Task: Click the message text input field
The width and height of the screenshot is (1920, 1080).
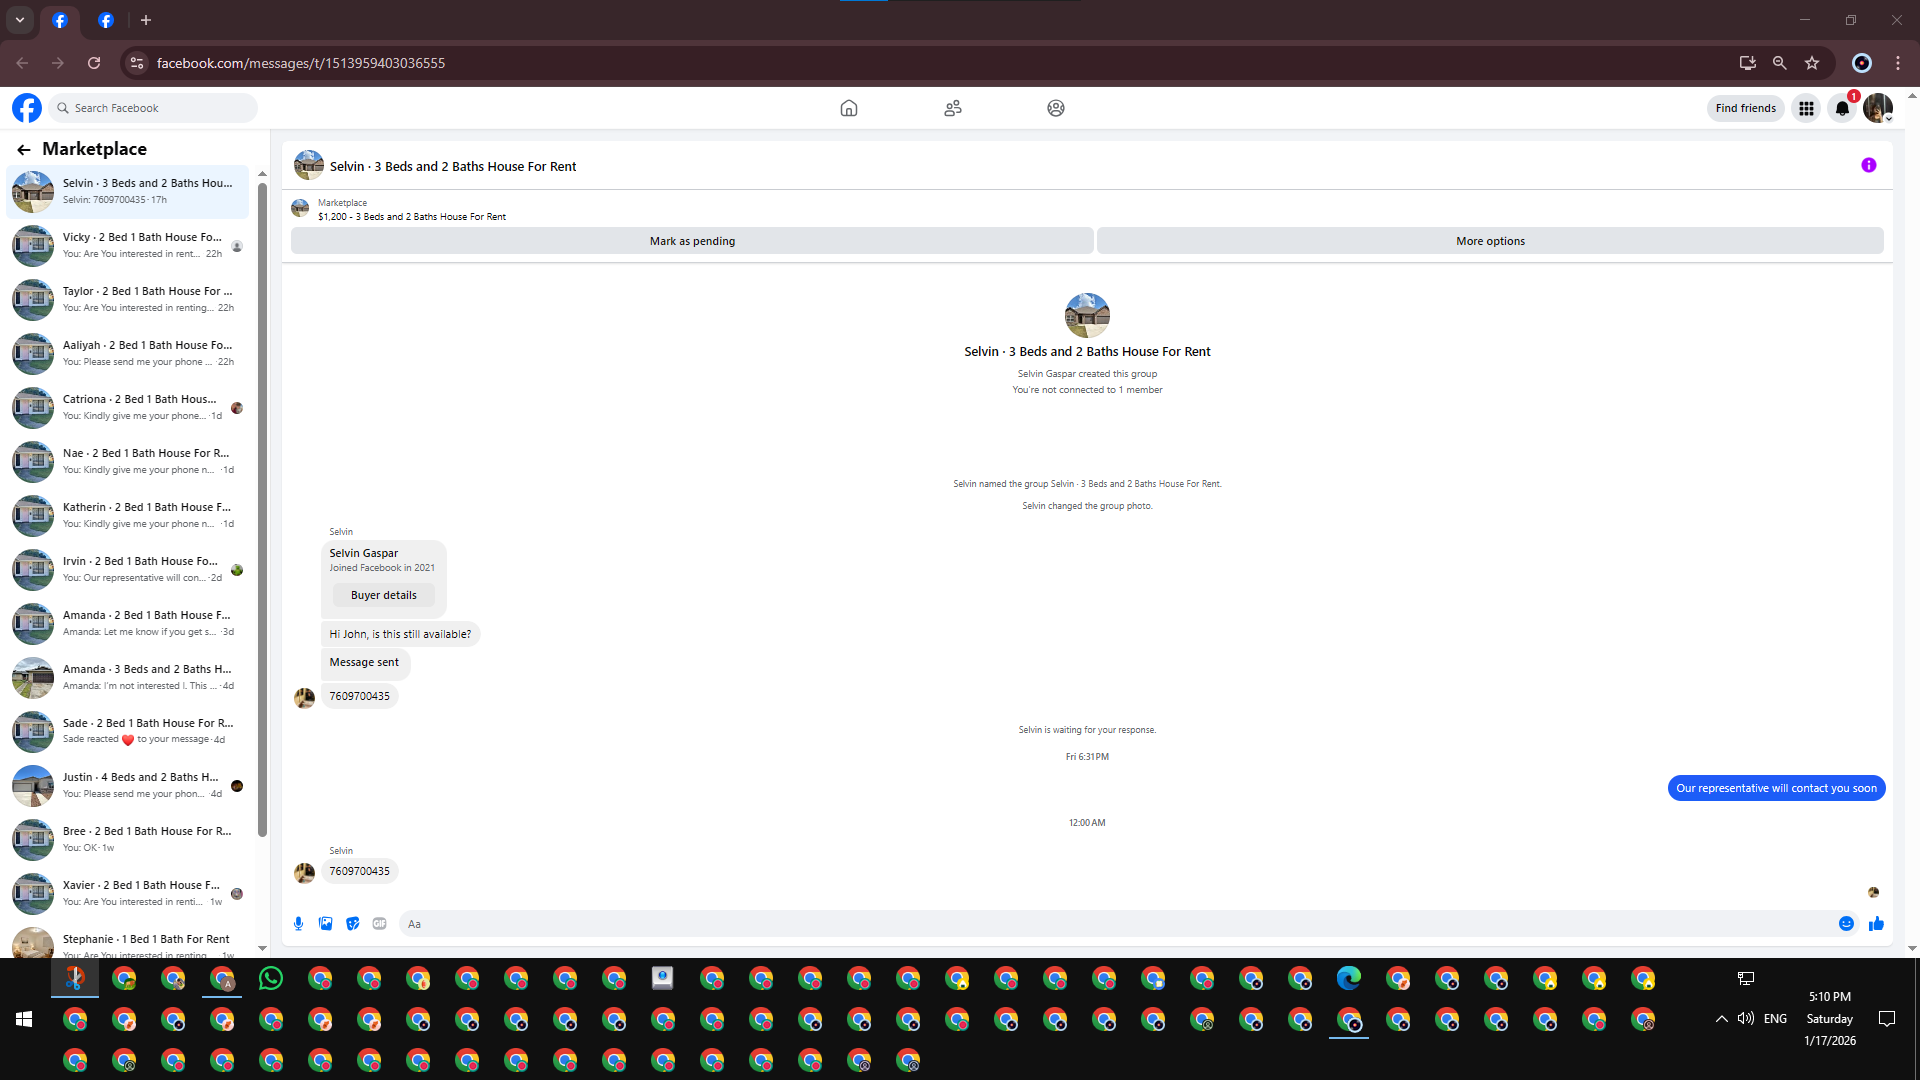Action: click(x=1110, y=924)
